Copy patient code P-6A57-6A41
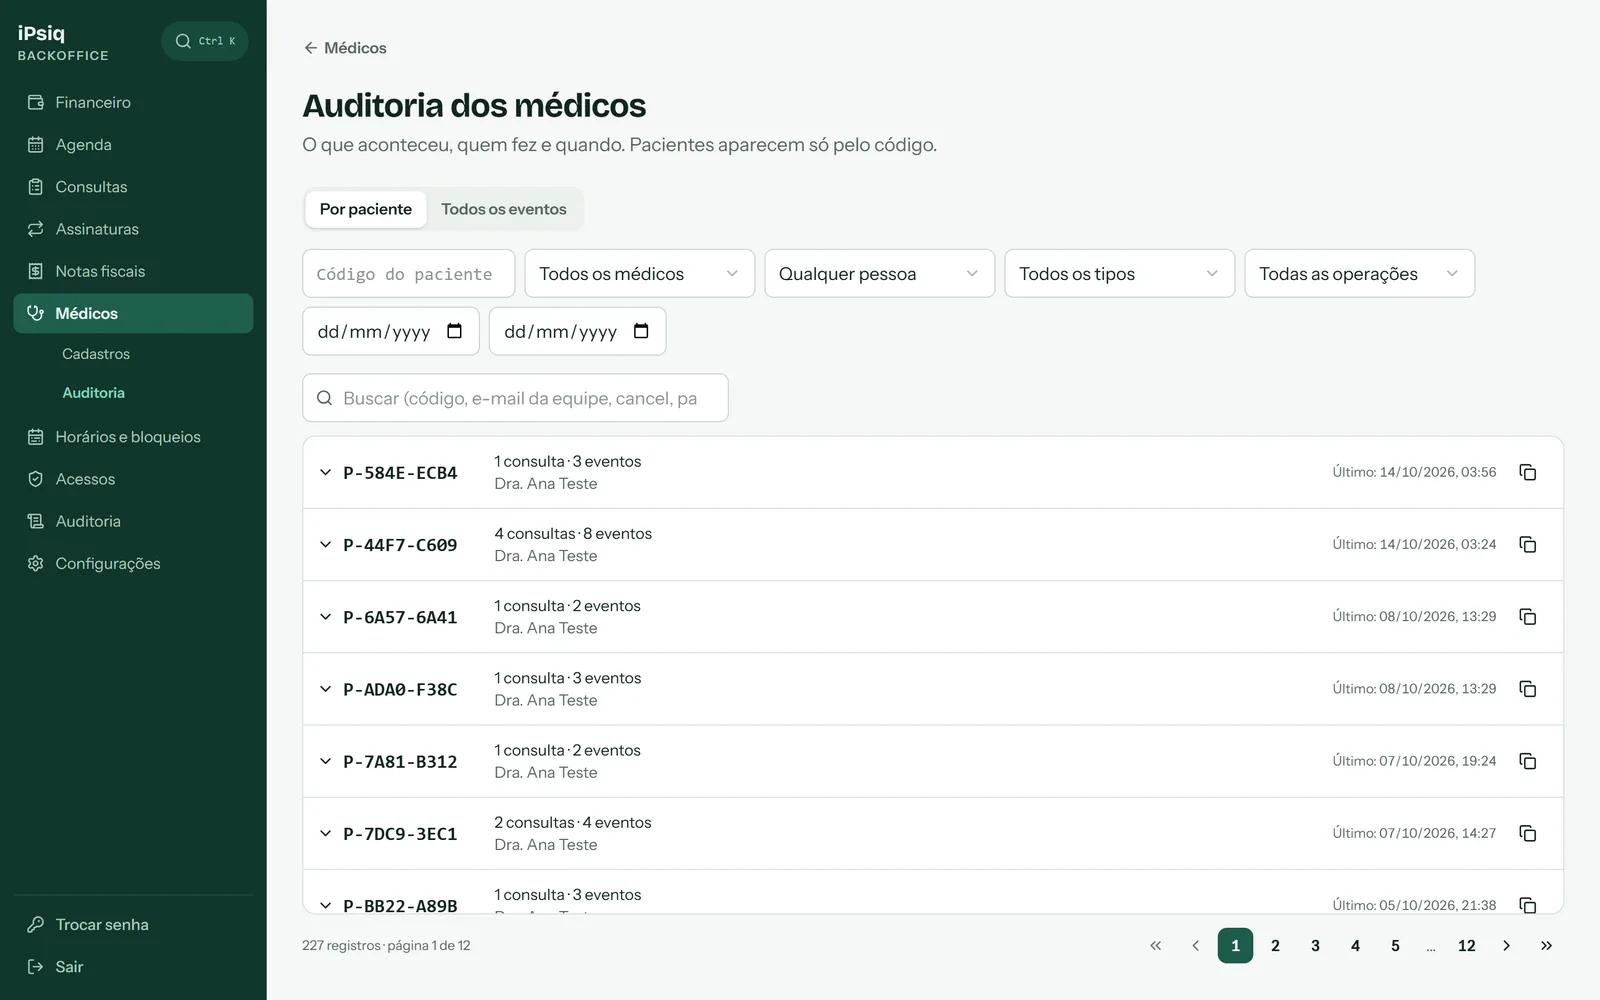 click(x=1527, y=617)
